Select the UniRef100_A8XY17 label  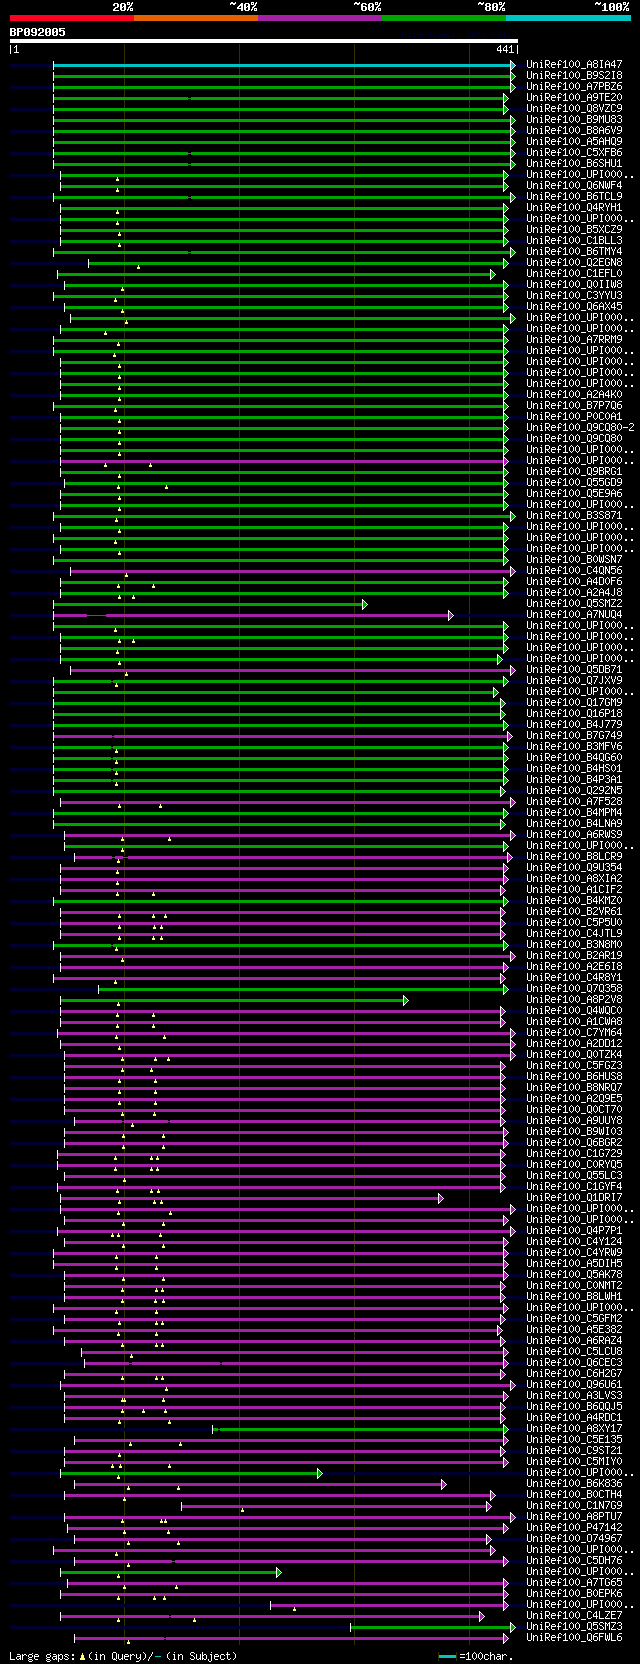[x=574, y=1429]
